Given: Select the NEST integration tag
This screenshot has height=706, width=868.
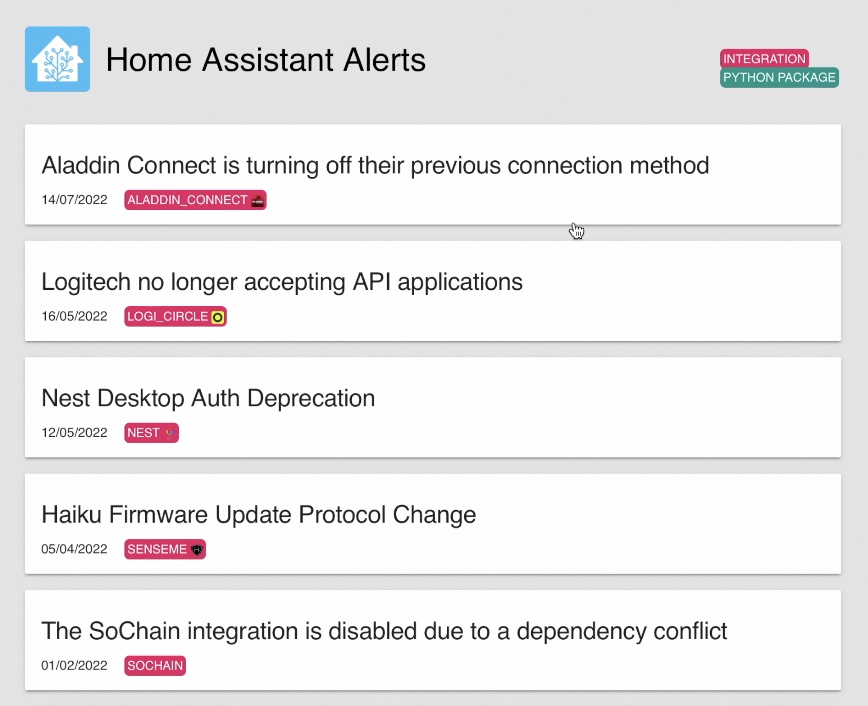Looking at the screenshot, I should [151, 433].
